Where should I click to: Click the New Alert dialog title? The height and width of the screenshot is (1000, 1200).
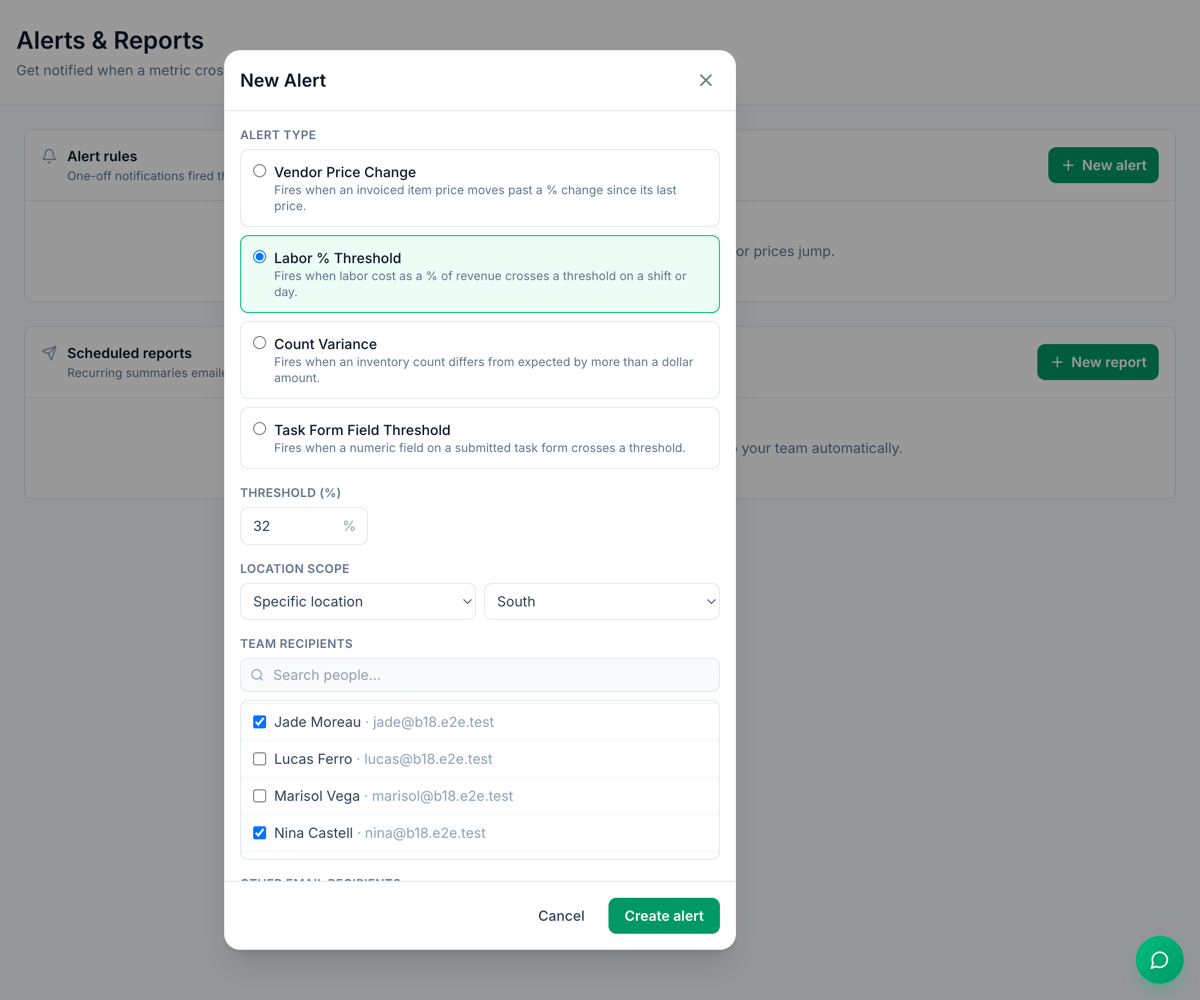(x=283, y=80)
